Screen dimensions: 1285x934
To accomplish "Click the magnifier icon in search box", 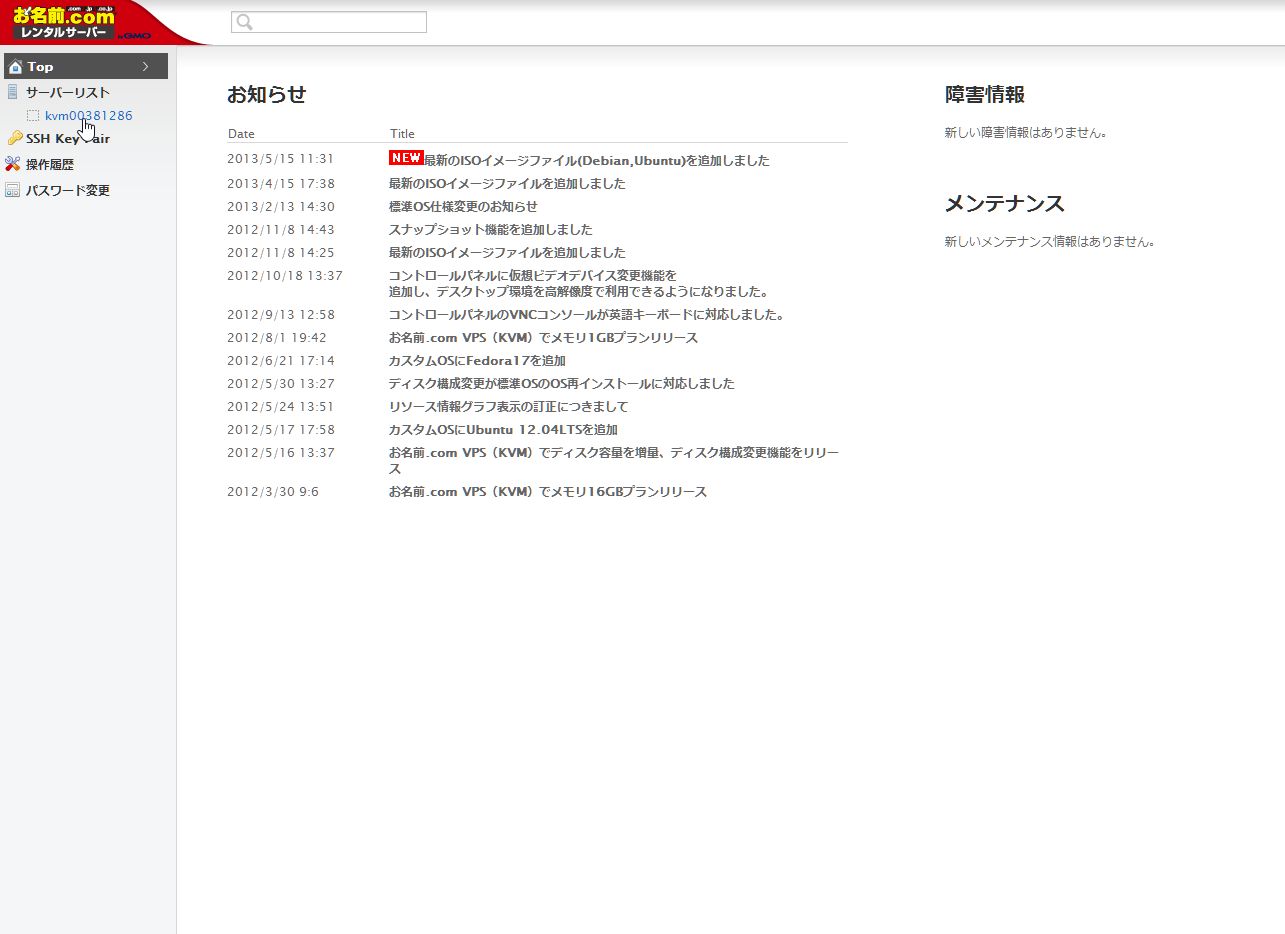I will click(x=244, y=22).
